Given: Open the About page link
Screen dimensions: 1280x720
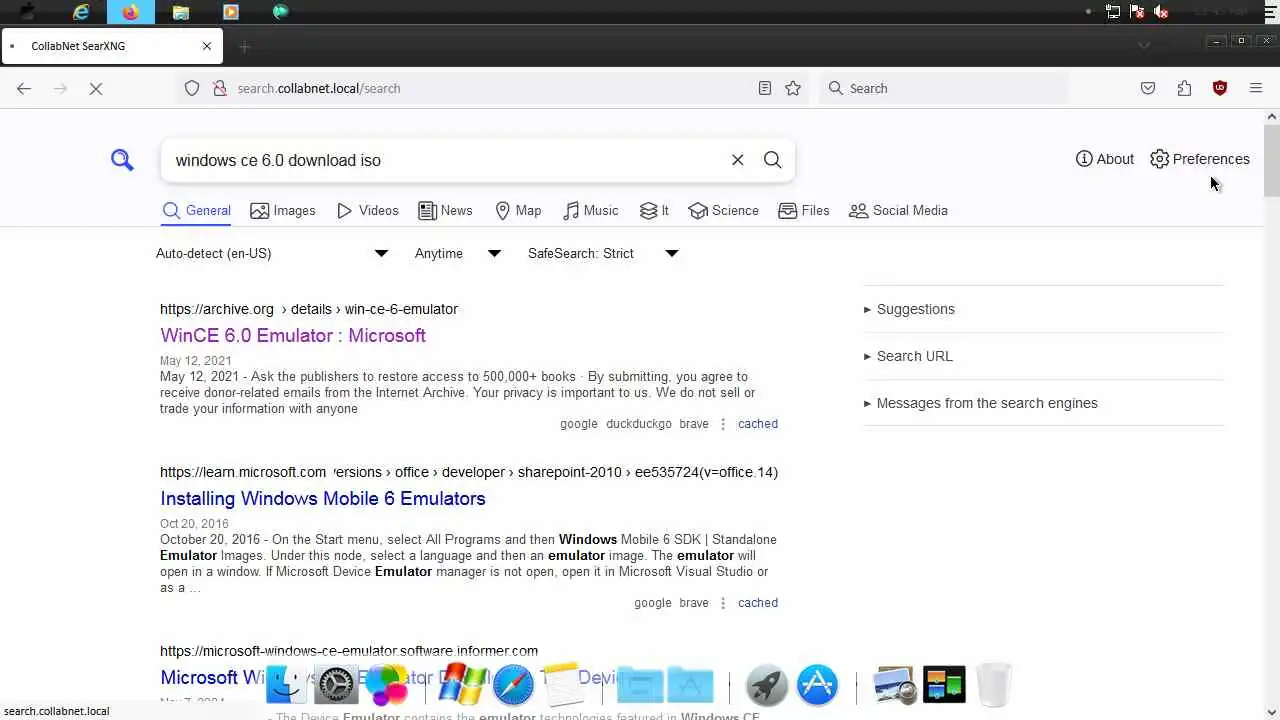Looking at the screenshot, I should pos(1105,159).
